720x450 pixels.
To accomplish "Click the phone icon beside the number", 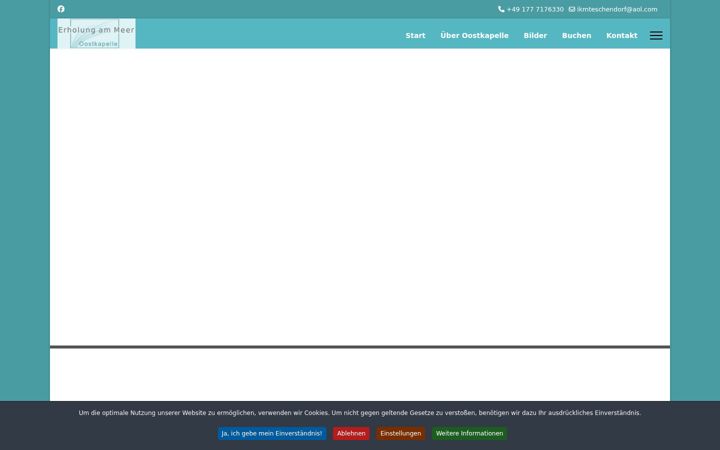I will [x=501, y=9].
